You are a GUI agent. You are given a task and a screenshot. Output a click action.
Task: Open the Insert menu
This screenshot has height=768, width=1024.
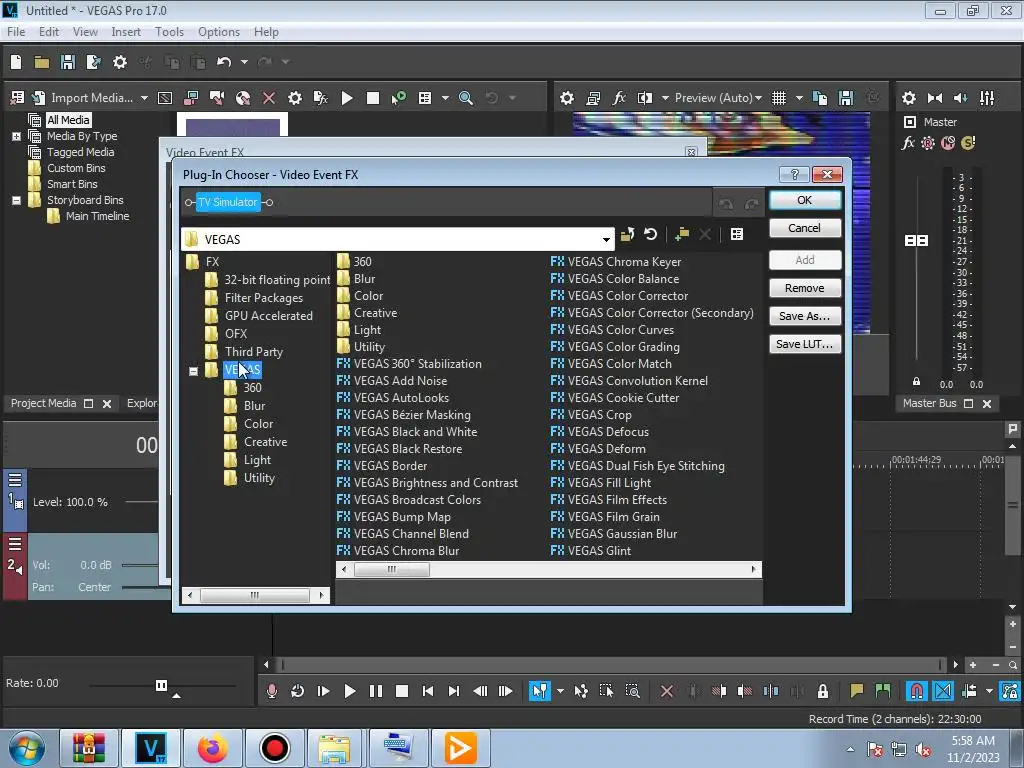point(125,31)
